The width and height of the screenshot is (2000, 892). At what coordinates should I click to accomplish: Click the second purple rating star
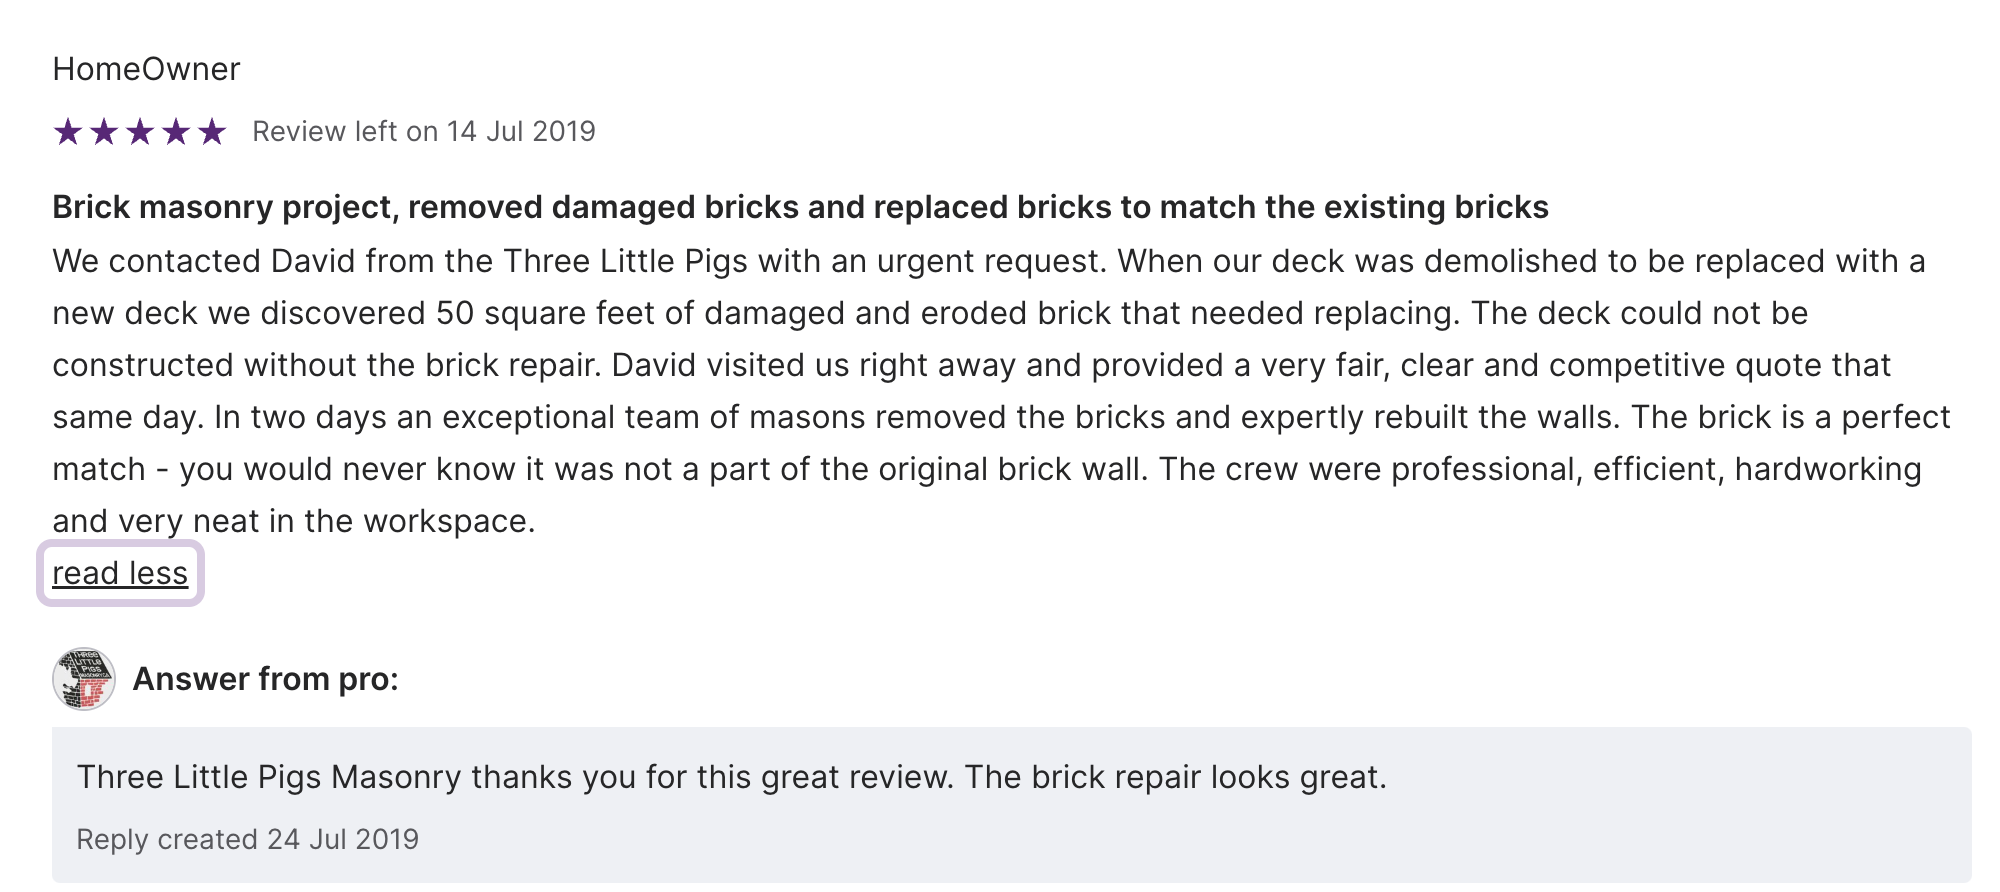point(104,131)
